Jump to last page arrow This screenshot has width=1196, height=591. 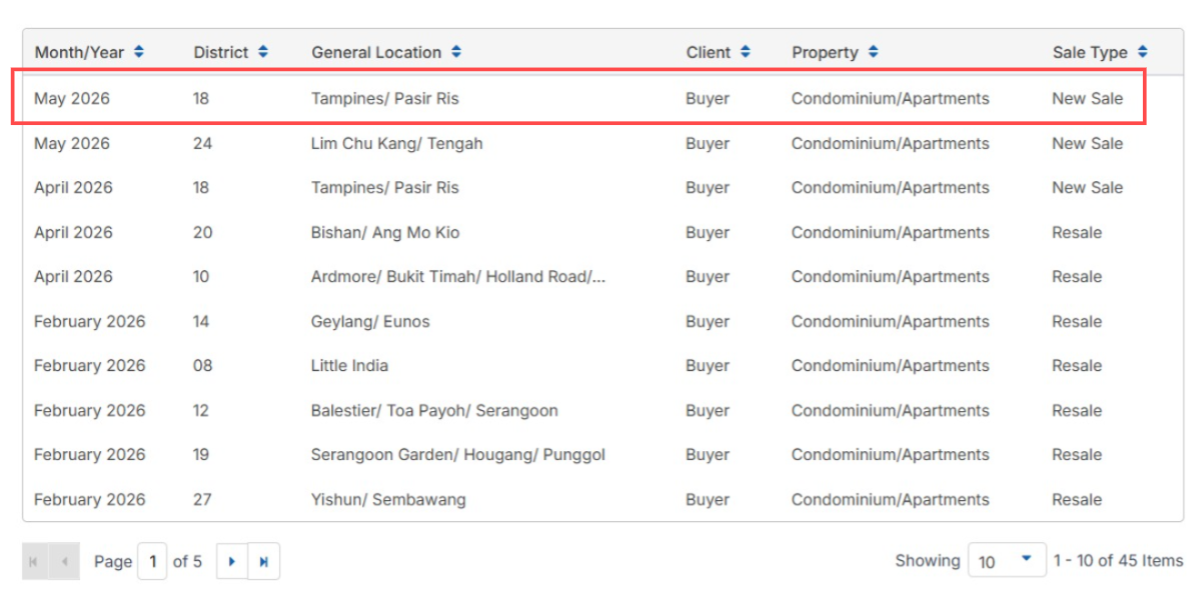click(264, 561)
